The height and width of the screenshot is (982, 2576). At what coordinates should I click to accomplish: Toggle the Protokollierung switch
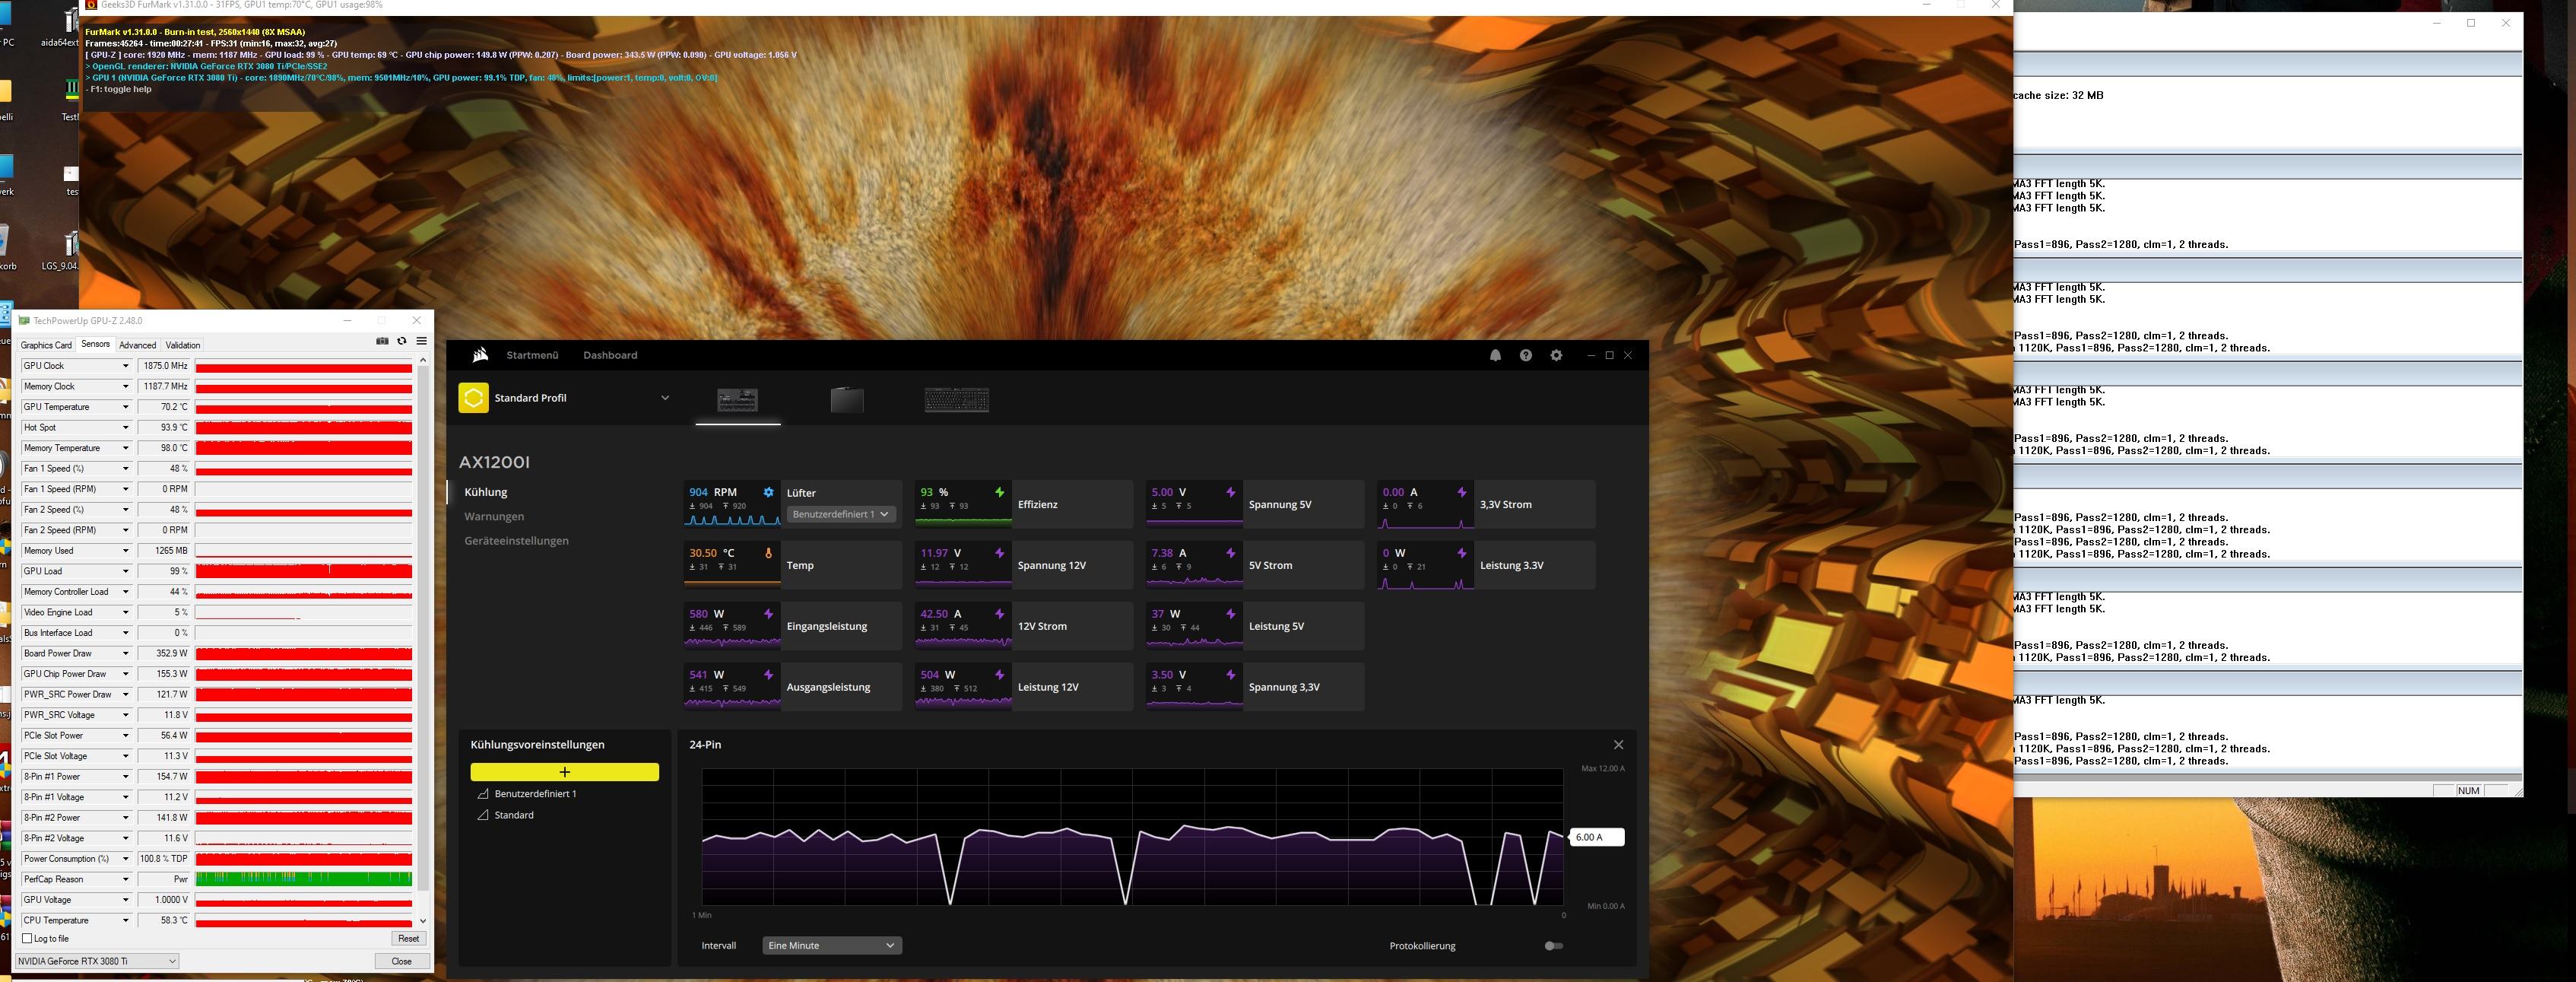pyautogui.click(x=1553, y=946)
